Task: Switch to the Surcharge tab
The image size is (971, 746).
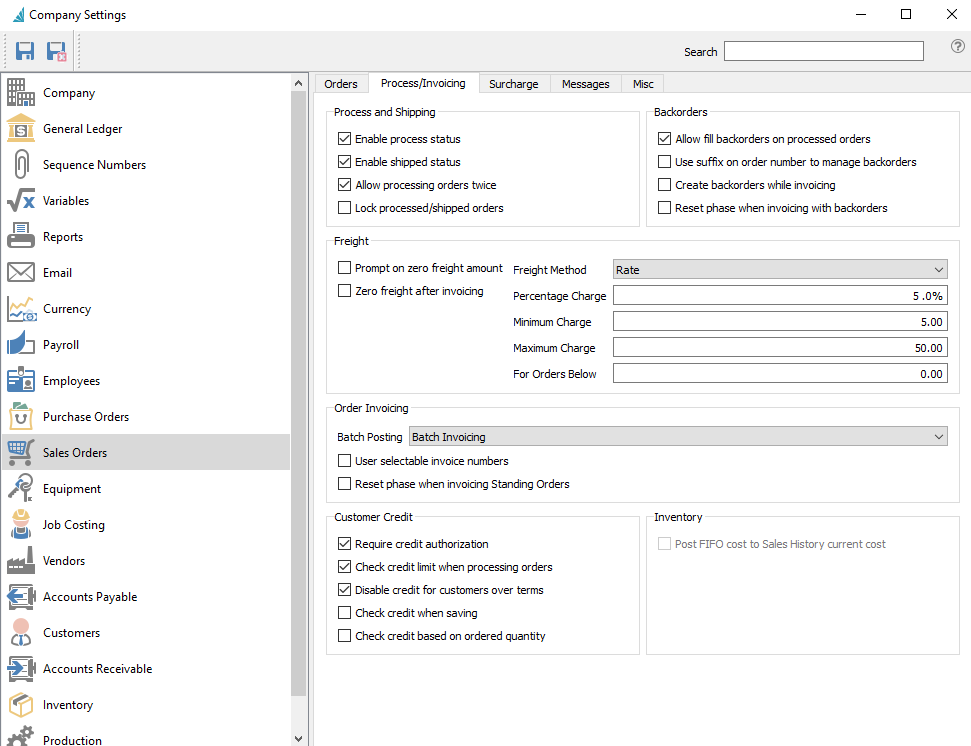Action: click(513, 84)
